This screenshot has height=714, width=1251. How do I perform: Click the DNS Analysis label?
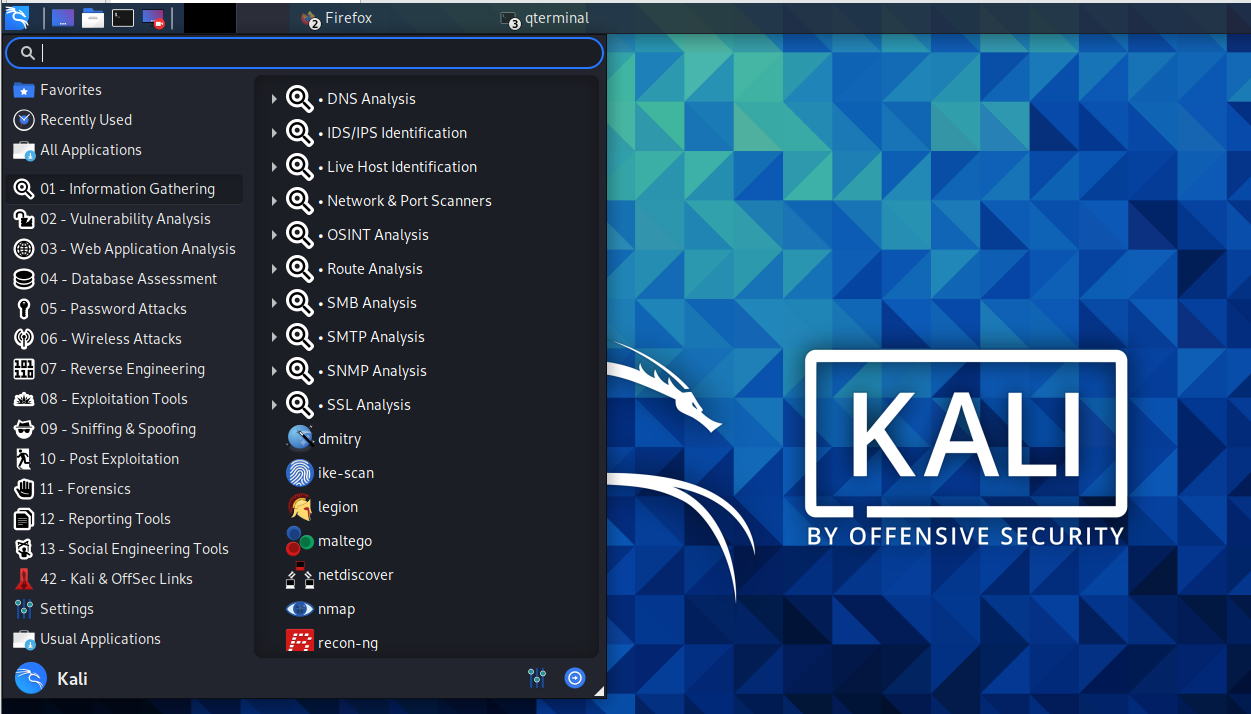click(371, 99)
